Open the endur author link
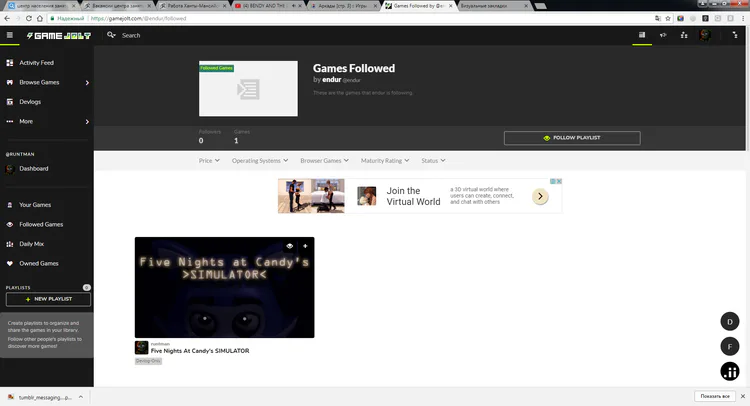The image size is (750, 406). pos(331,80)
